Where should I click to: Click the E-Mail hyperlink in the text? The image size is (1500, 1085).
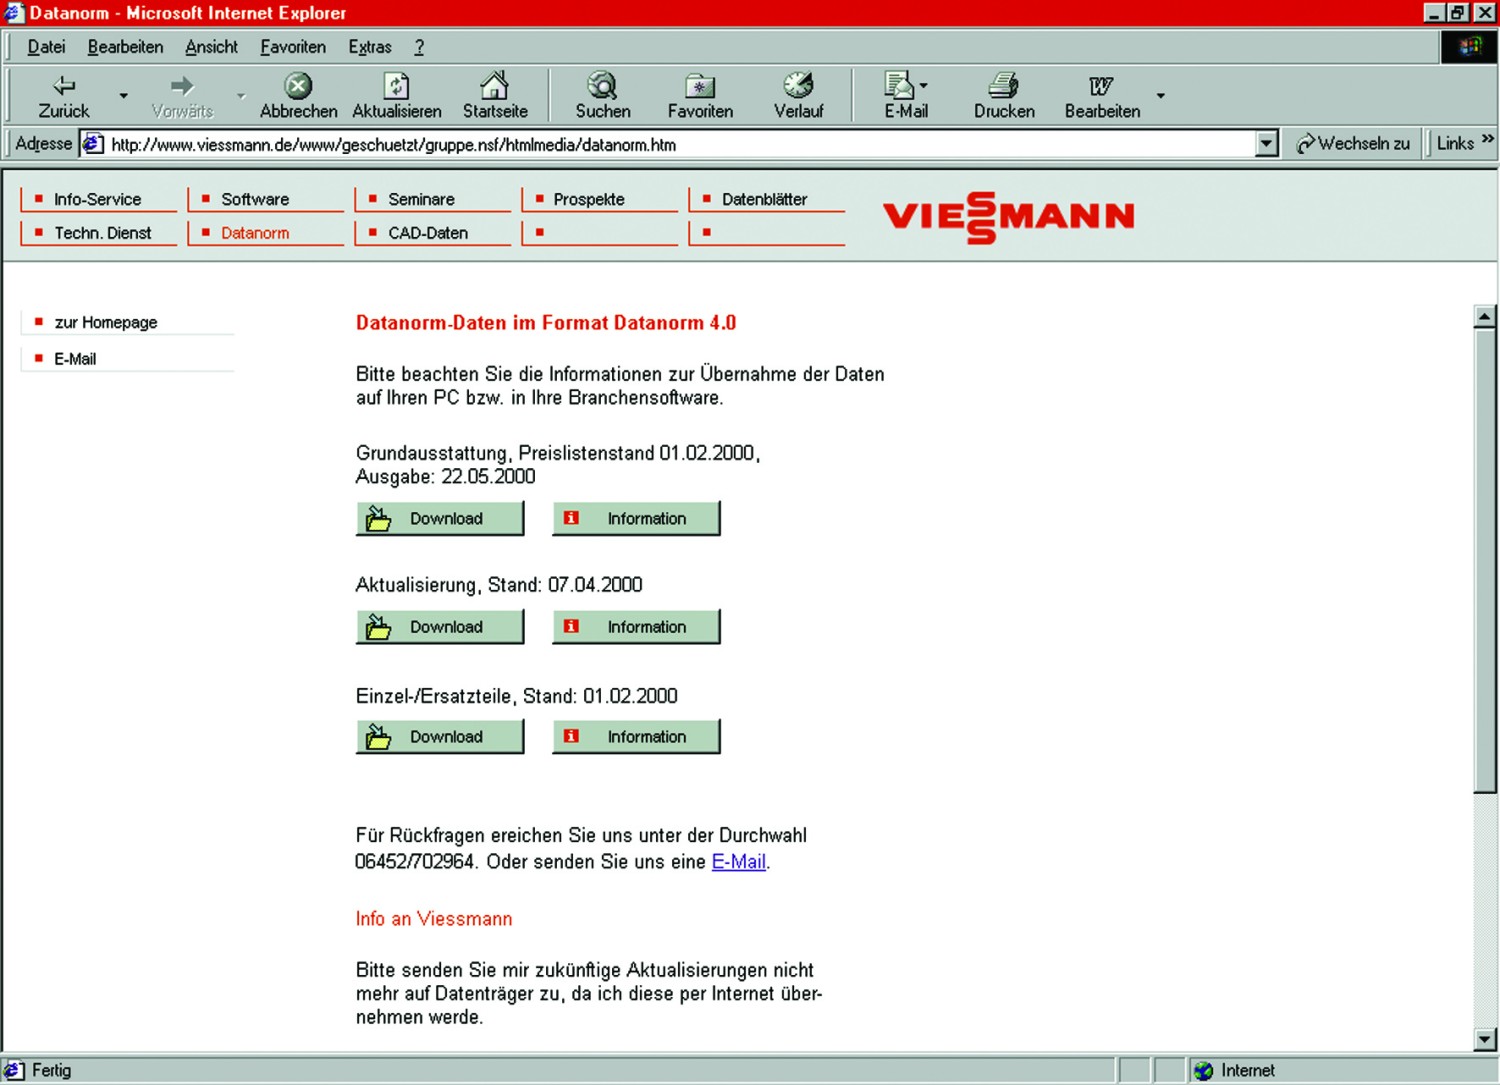pyautogui.click(x=738, y=862)
